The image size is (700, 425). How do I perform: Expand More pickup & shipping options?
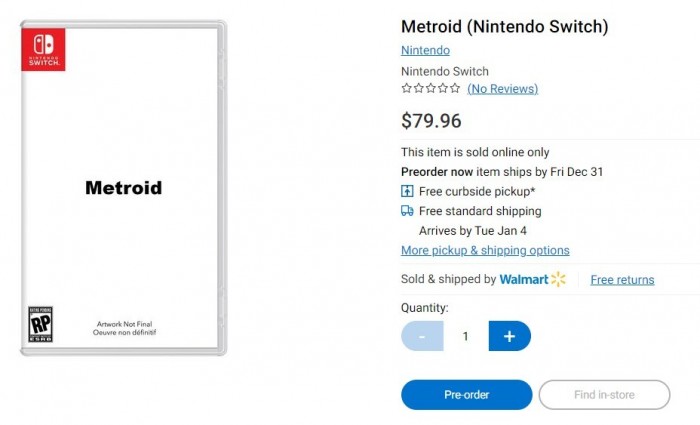point(485,251)
